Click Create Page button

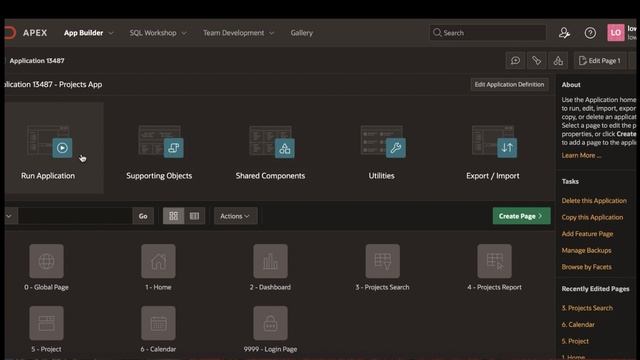point(521,216)
